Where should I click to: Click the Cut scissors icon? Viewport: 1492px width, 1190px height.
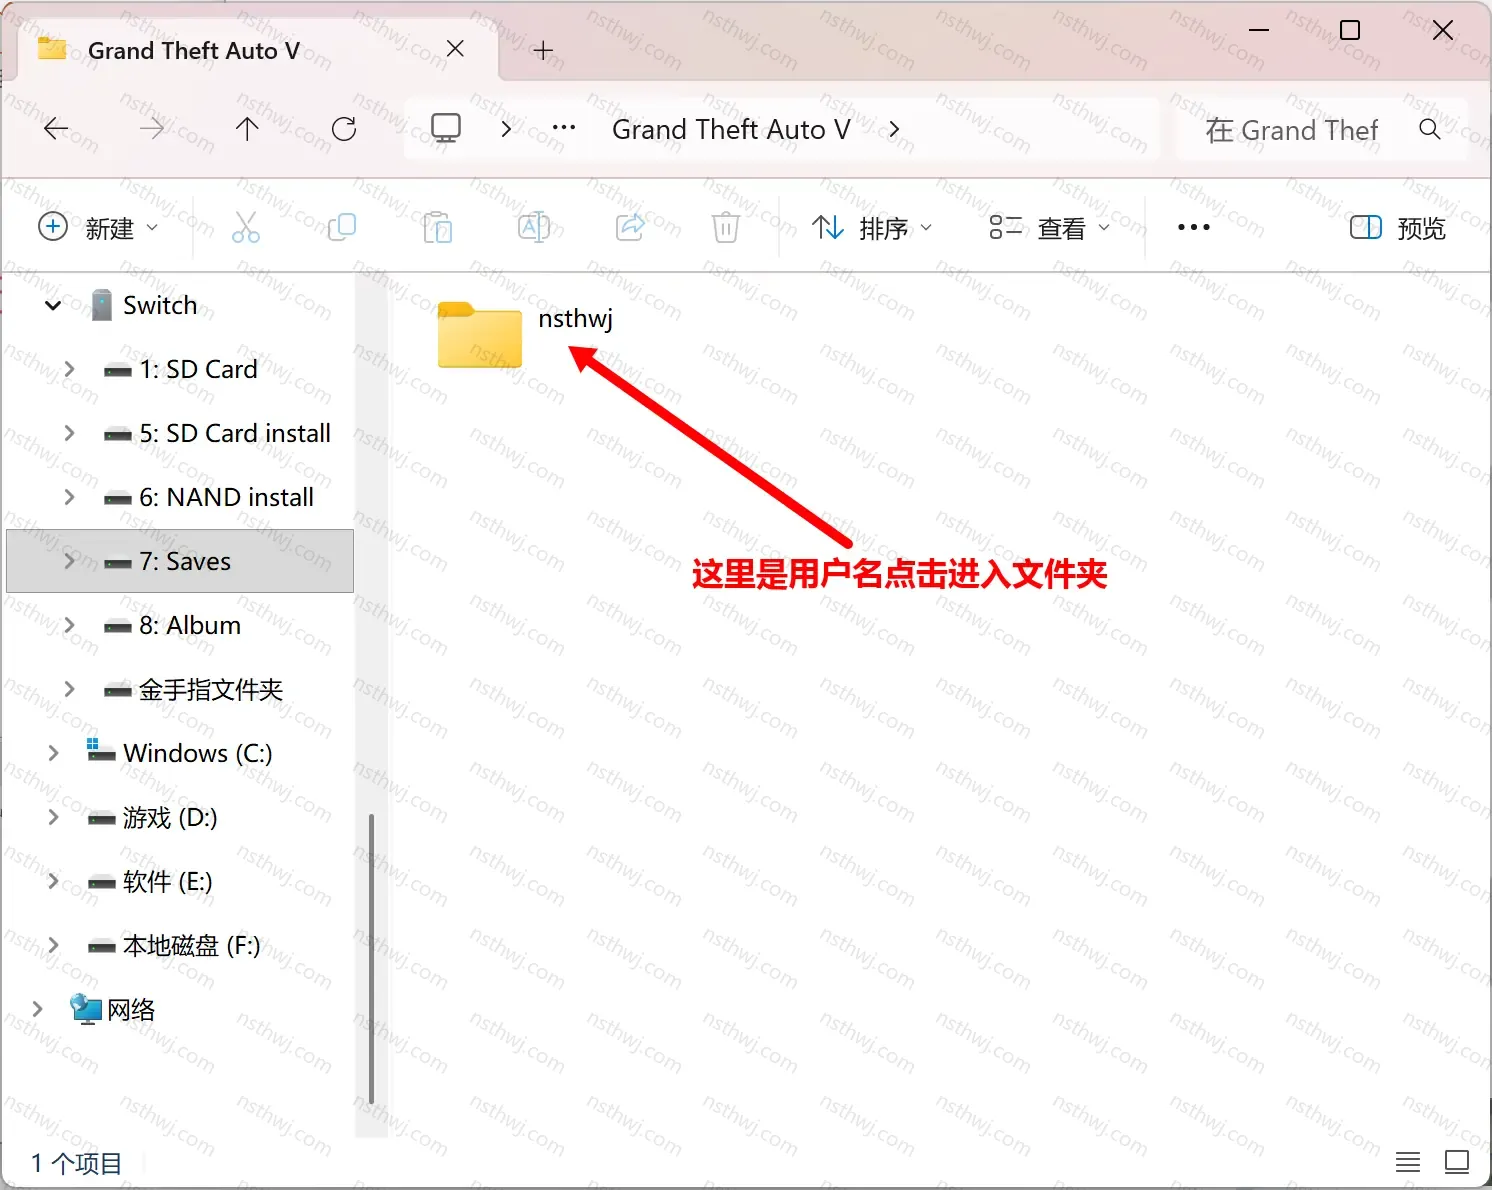coord(246,228)
